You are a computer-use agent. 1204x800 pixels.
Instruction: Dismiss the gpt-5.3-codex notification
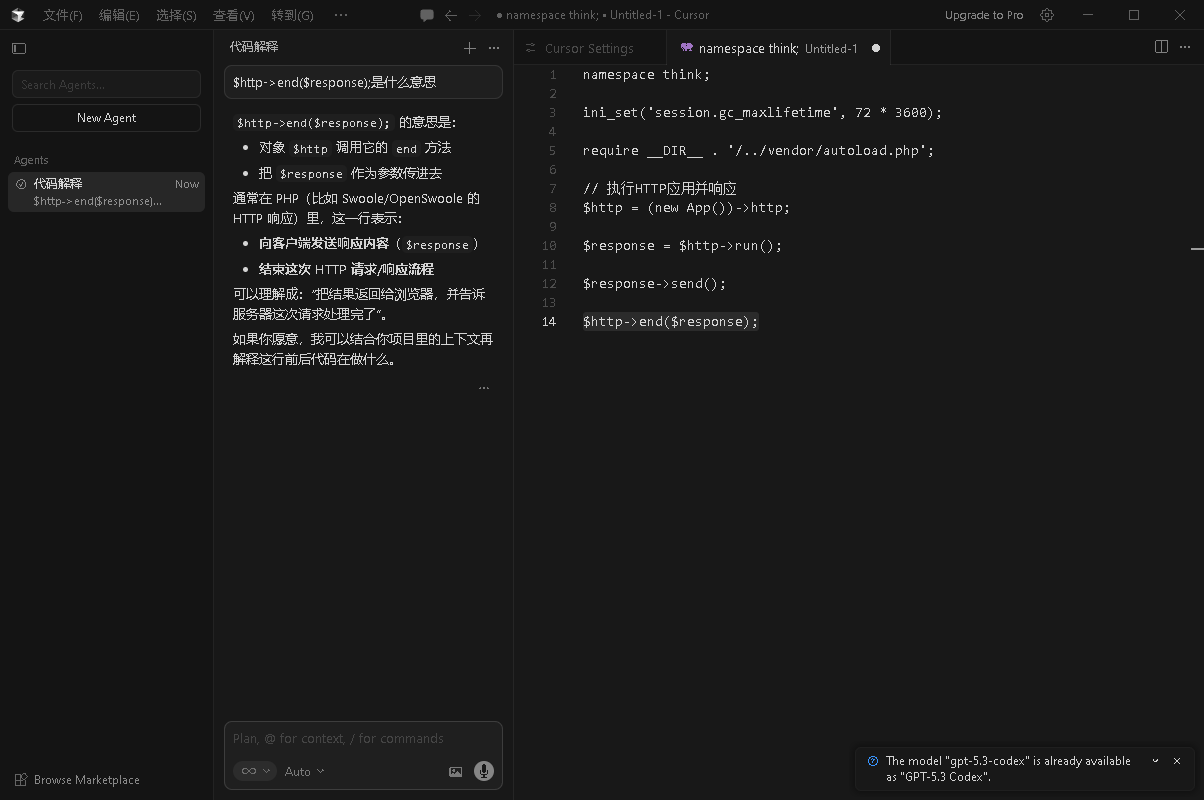1177,761
